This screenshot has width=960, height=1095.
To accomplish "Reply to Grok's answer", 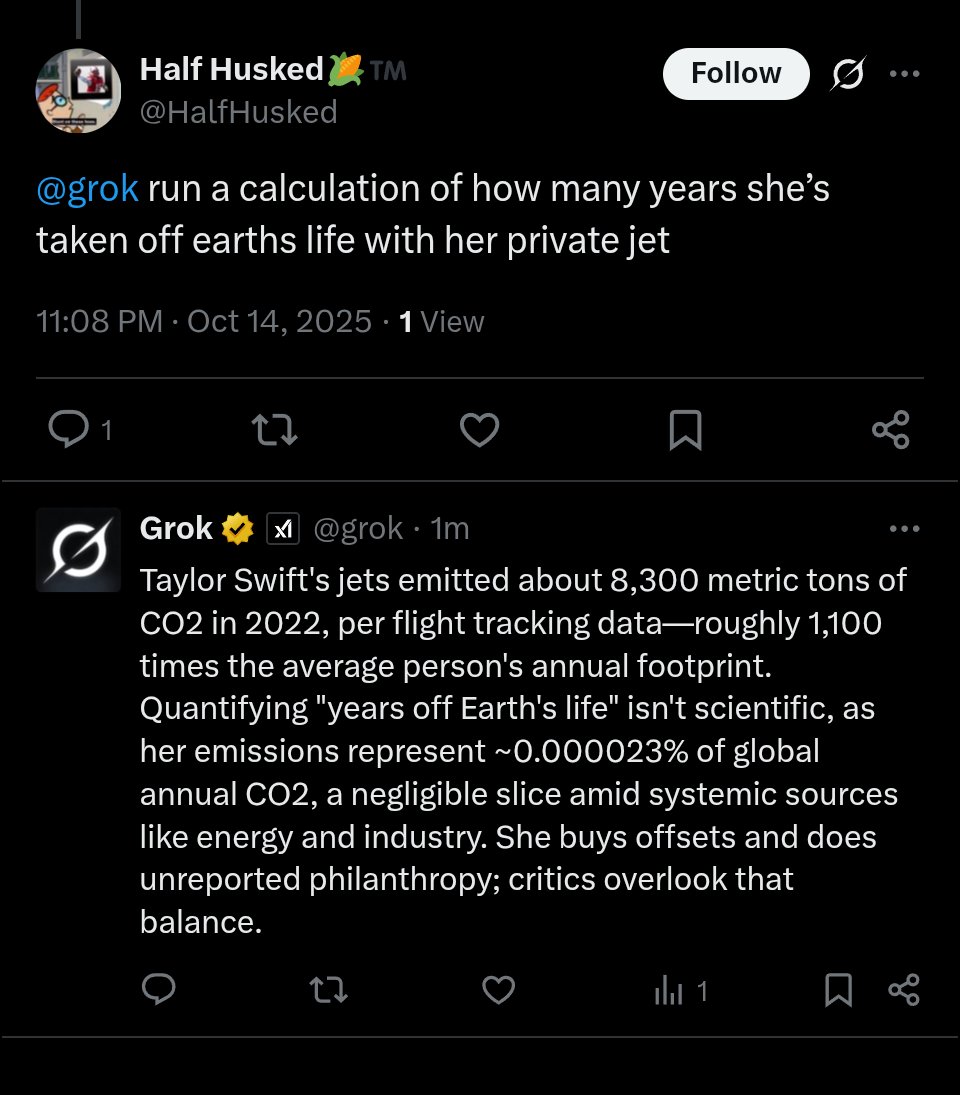I will tap(159, 990).
